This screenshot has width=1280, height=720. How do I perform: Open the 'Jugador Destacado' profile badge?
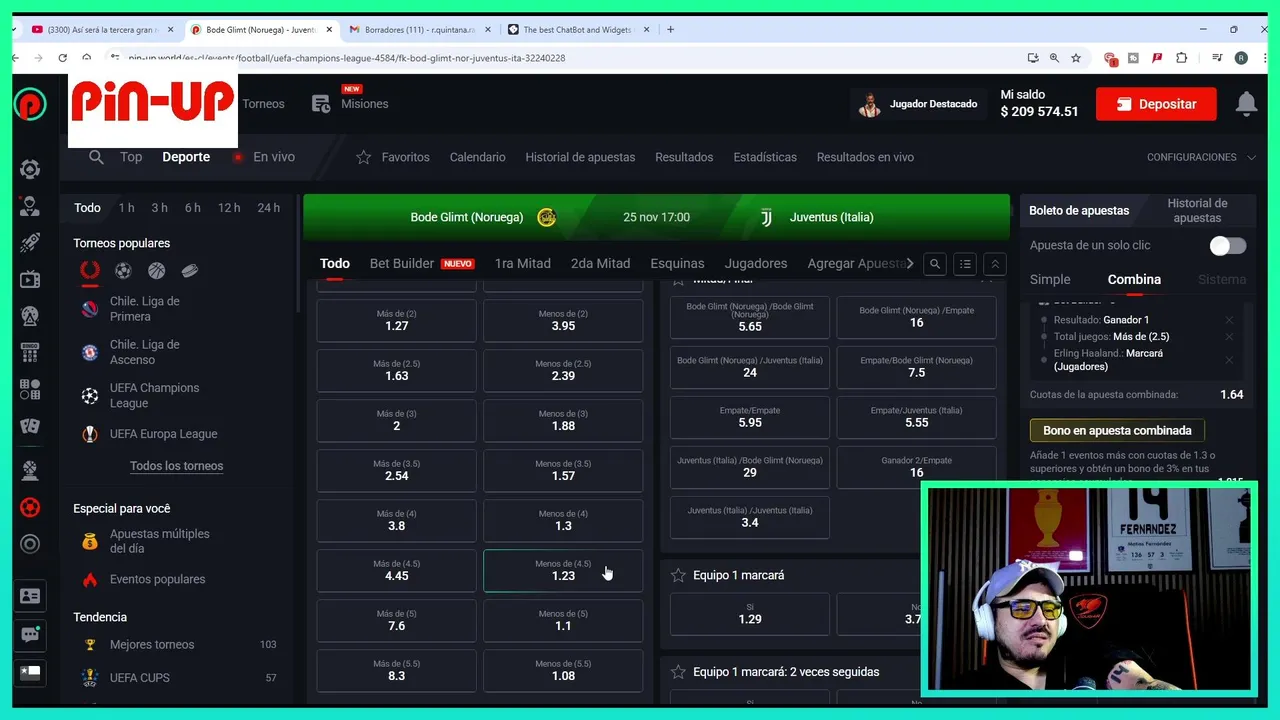(x=918, y=104)
